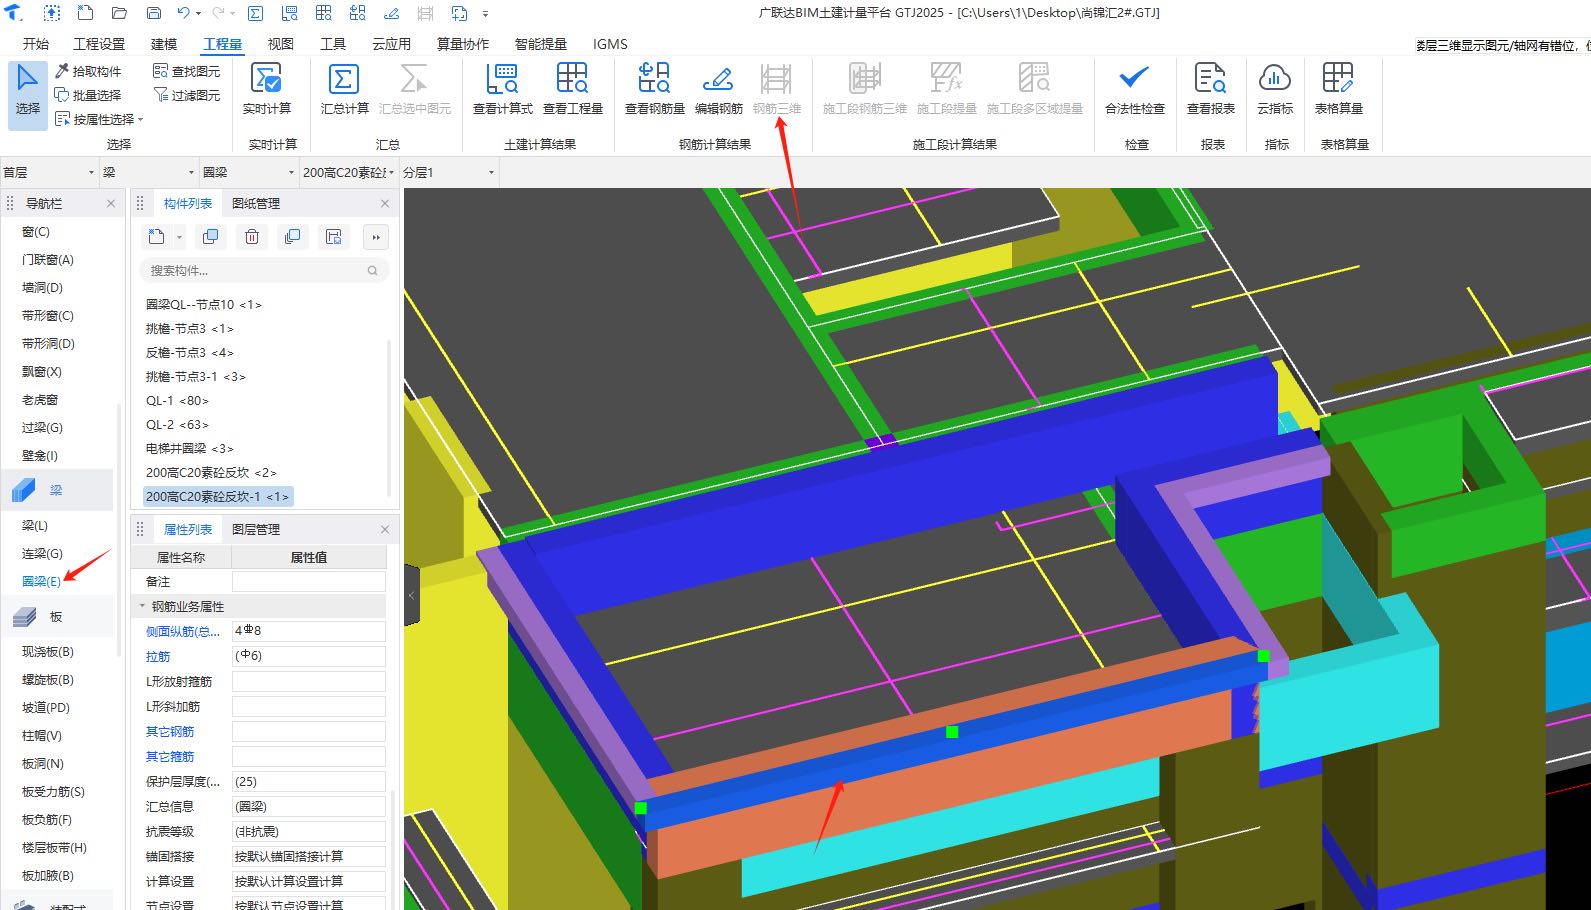Open 查看钢筋量
Viewport: 1591px width, 910px height.
click(x=655, y=90)
